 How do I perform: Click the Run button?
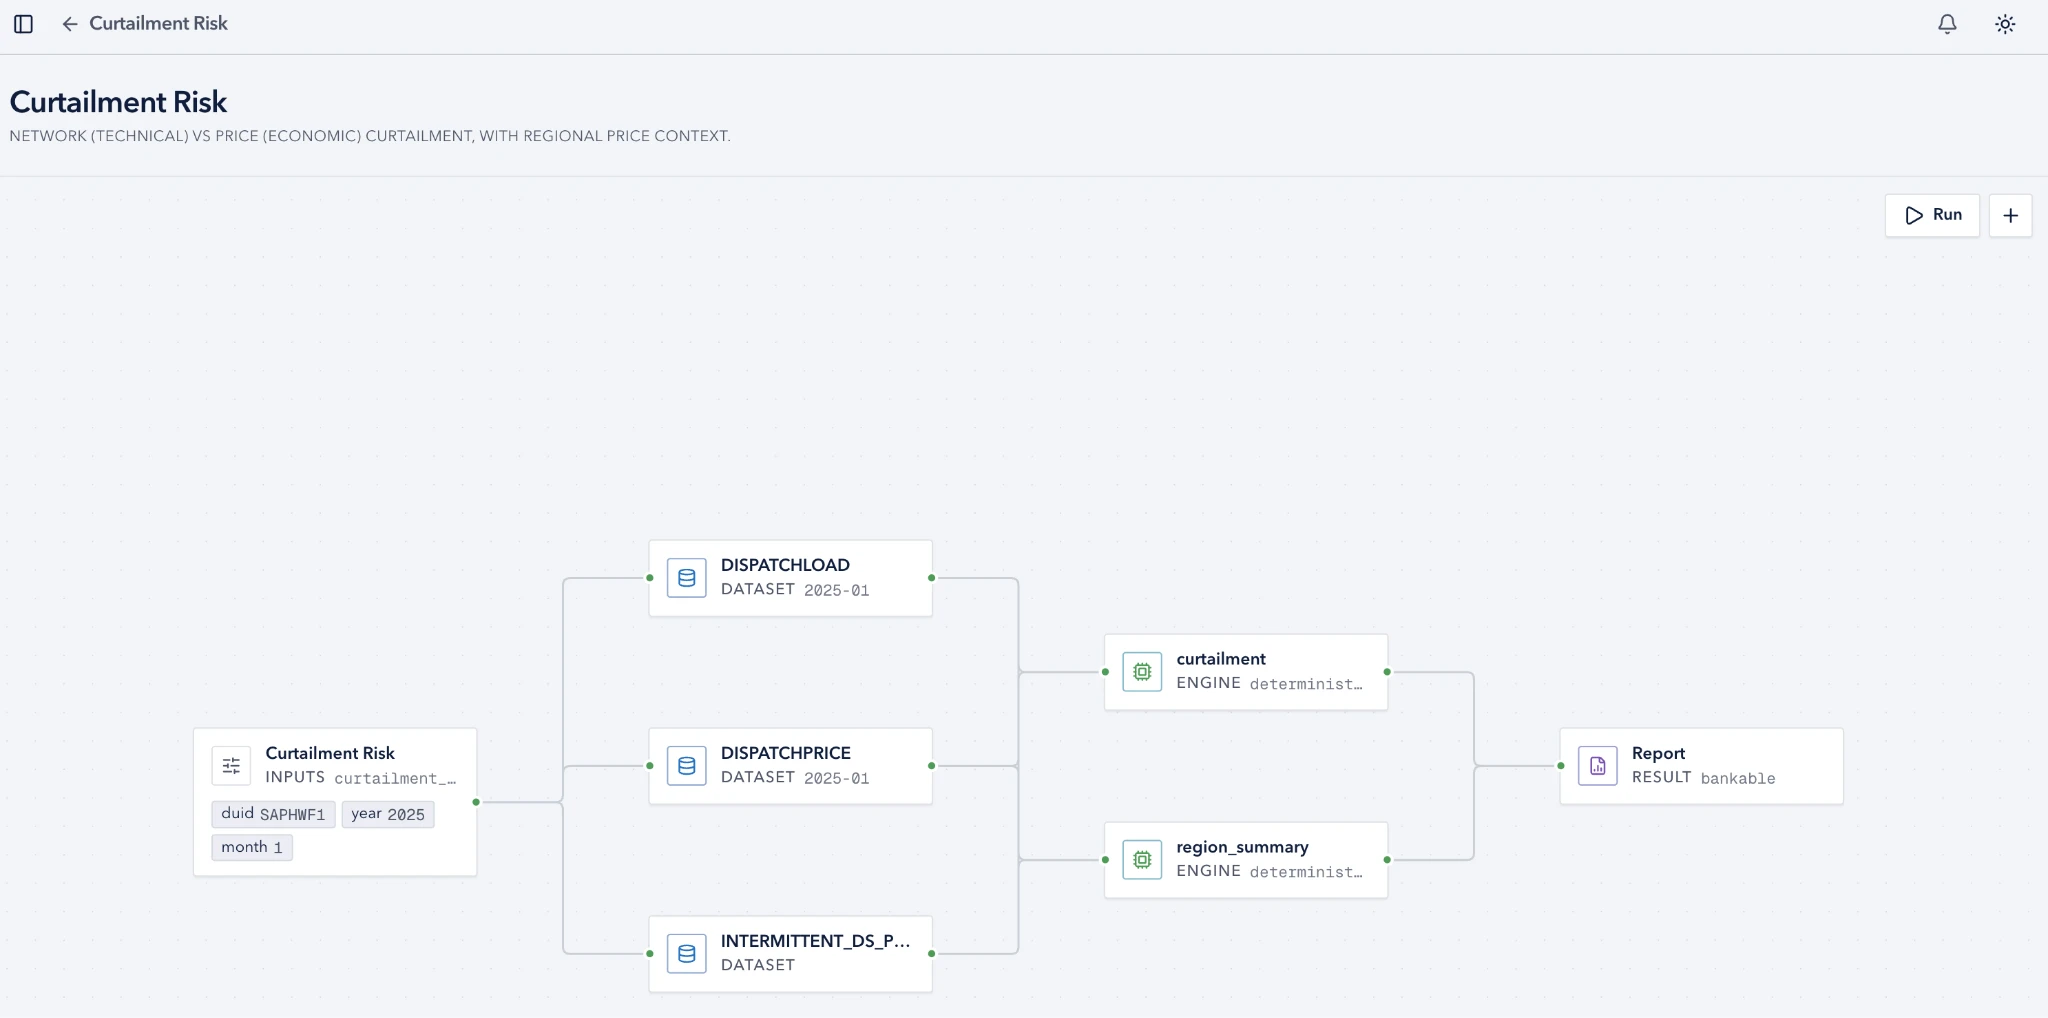(1932, 215)
